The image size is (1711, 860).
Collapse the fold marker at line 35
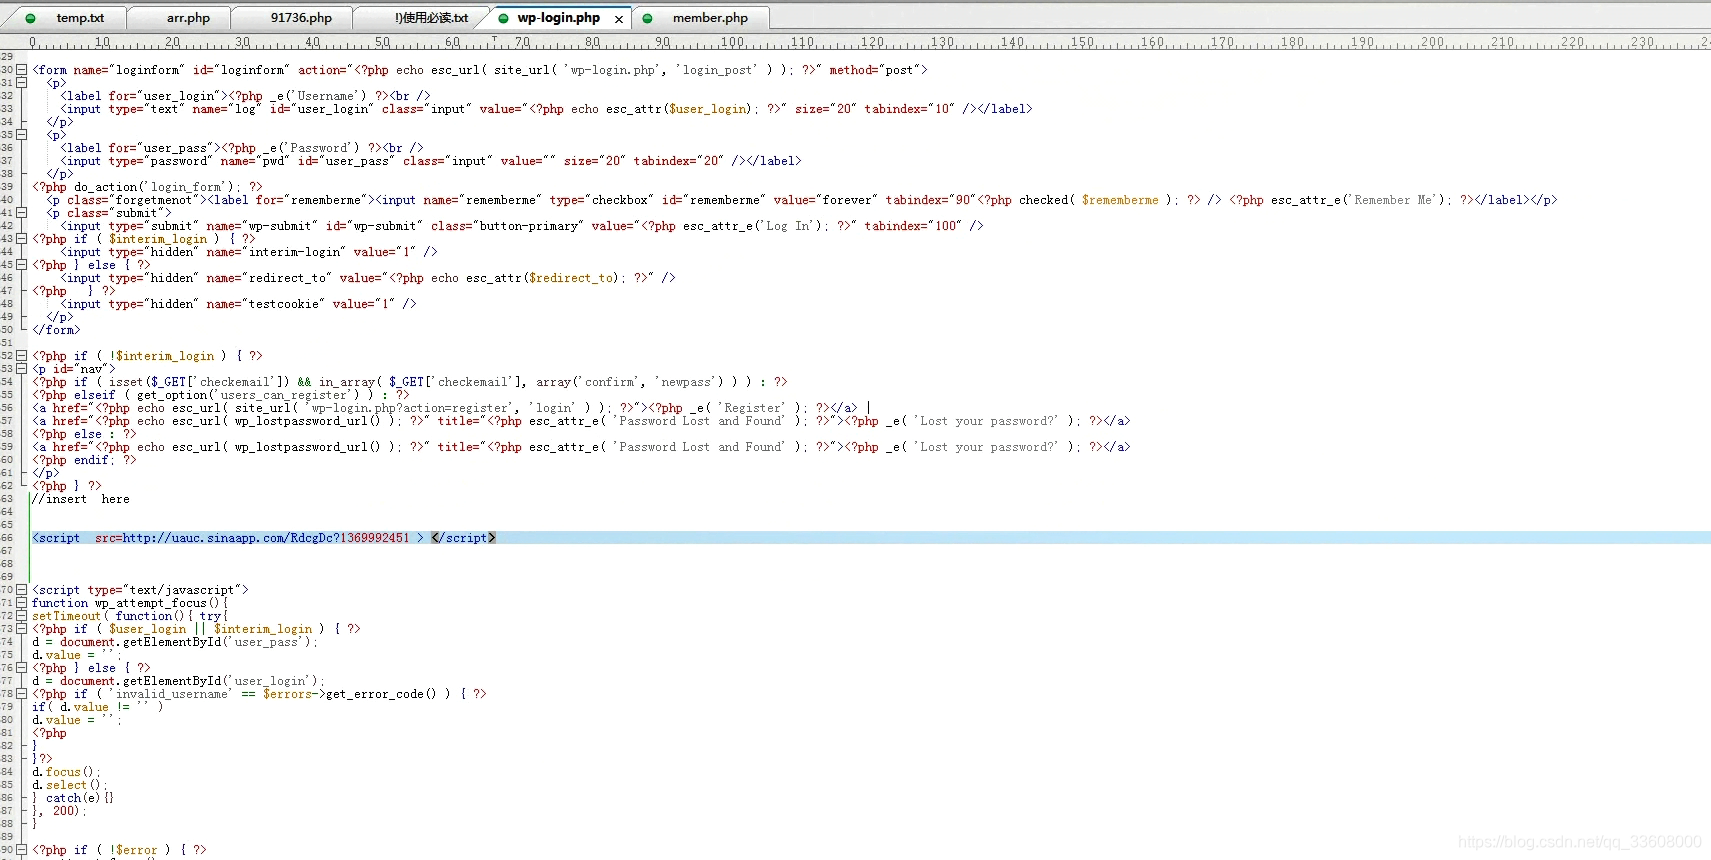pos(21,135)
